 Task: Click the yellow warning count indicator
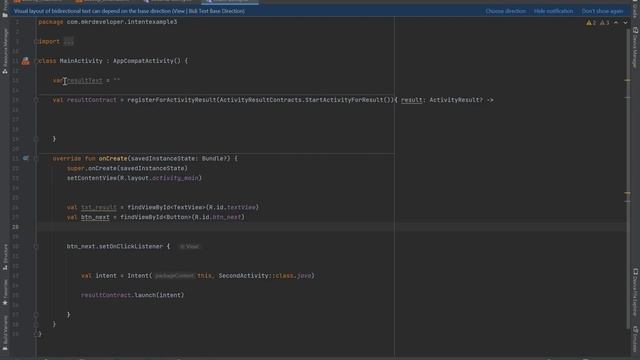coord(591,23)
